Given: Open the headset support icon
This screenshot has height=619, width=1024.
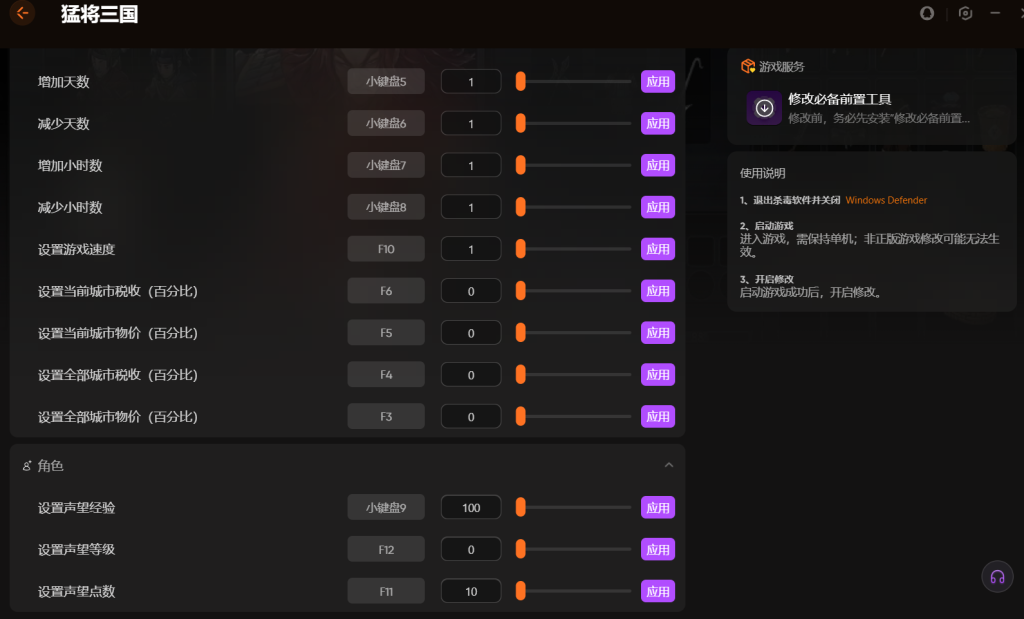Looking at the screenshot, I should [997, 577].
